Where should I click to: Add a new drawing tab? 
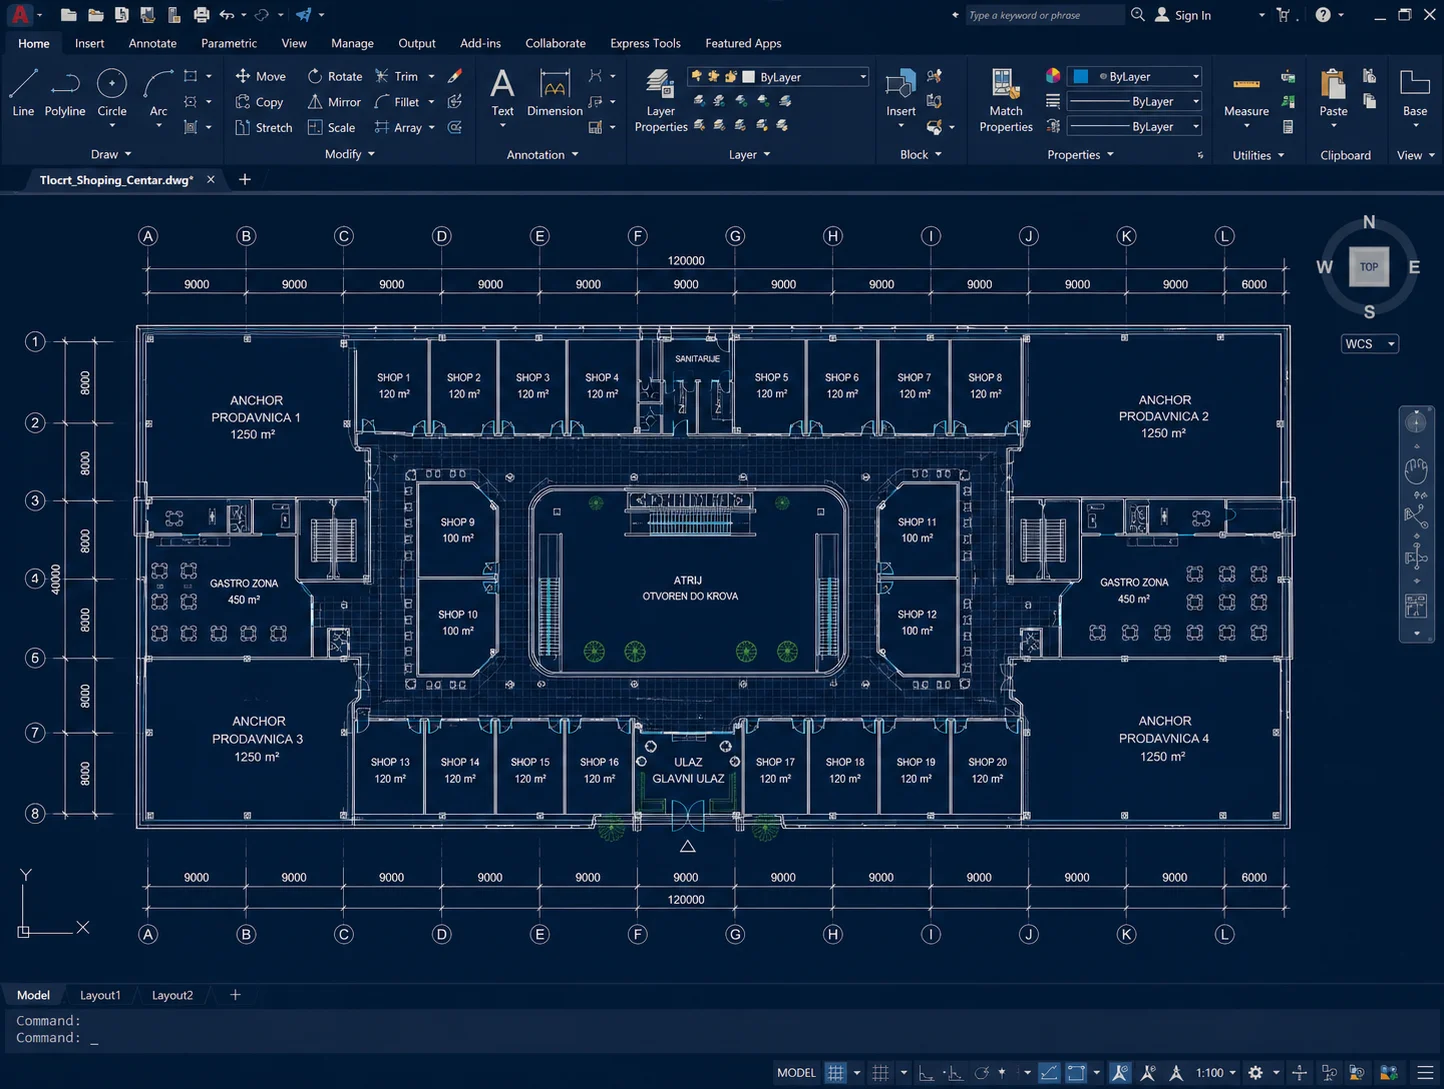(245, 180)
